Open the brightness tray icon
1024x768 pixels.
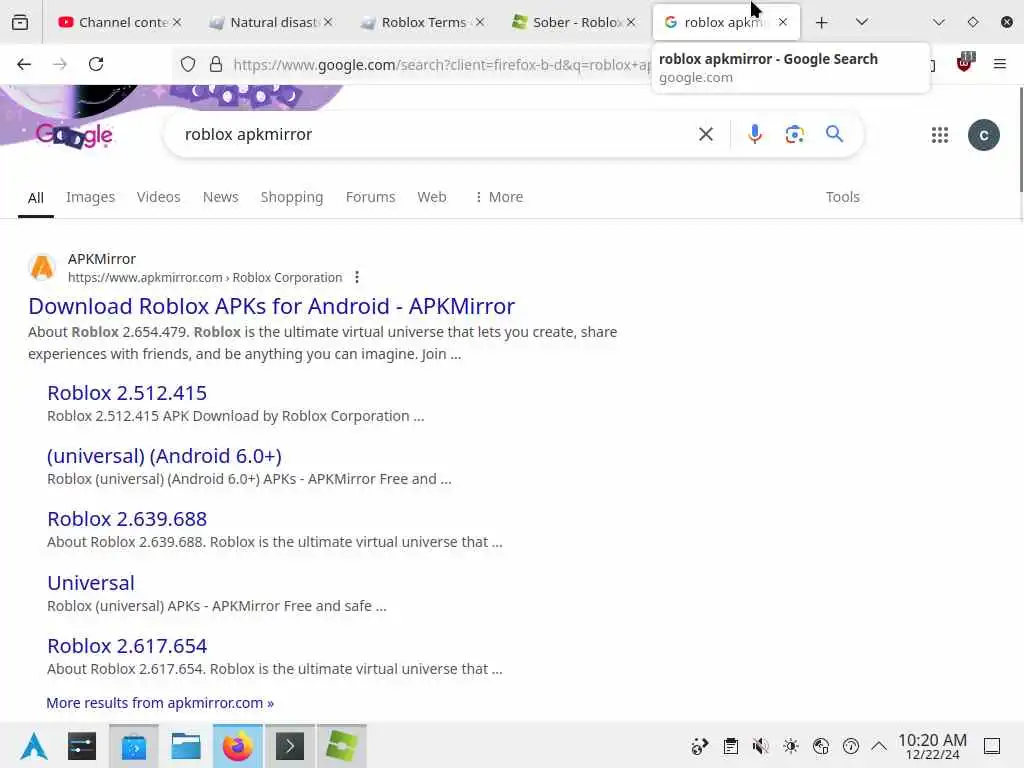(791, 746)
